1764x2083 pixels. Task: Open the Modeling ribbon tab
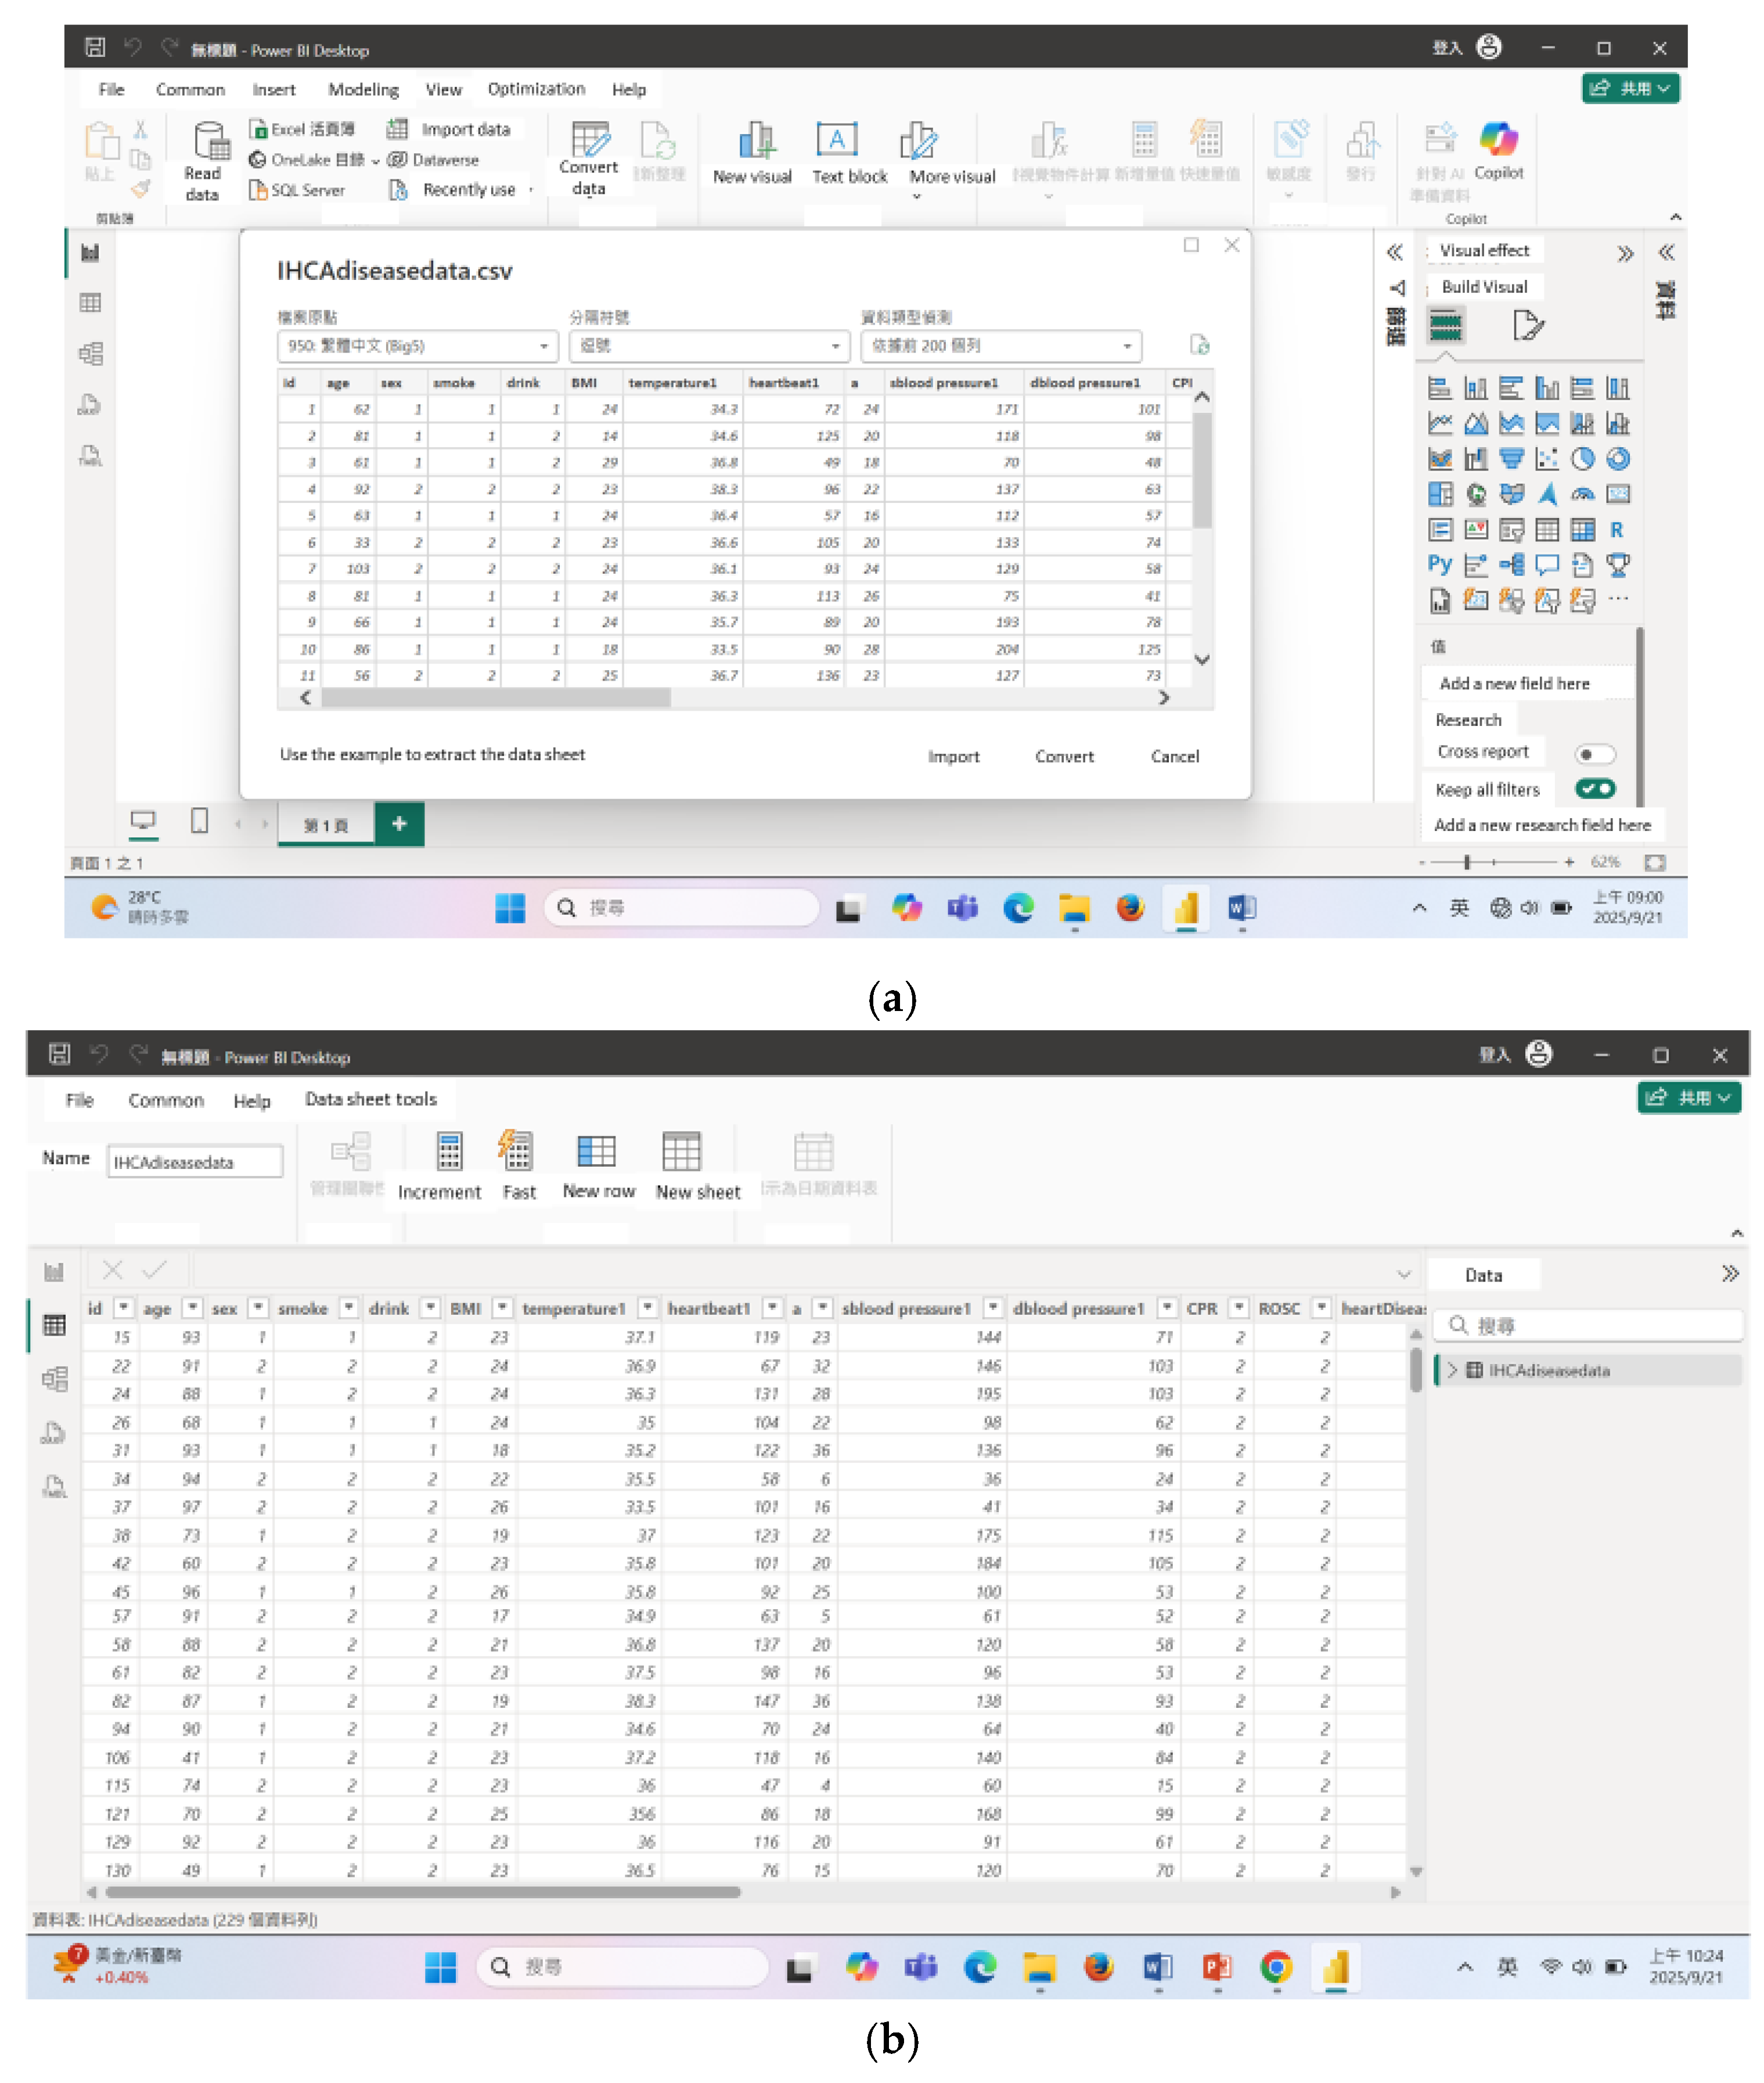pos(363,90)
